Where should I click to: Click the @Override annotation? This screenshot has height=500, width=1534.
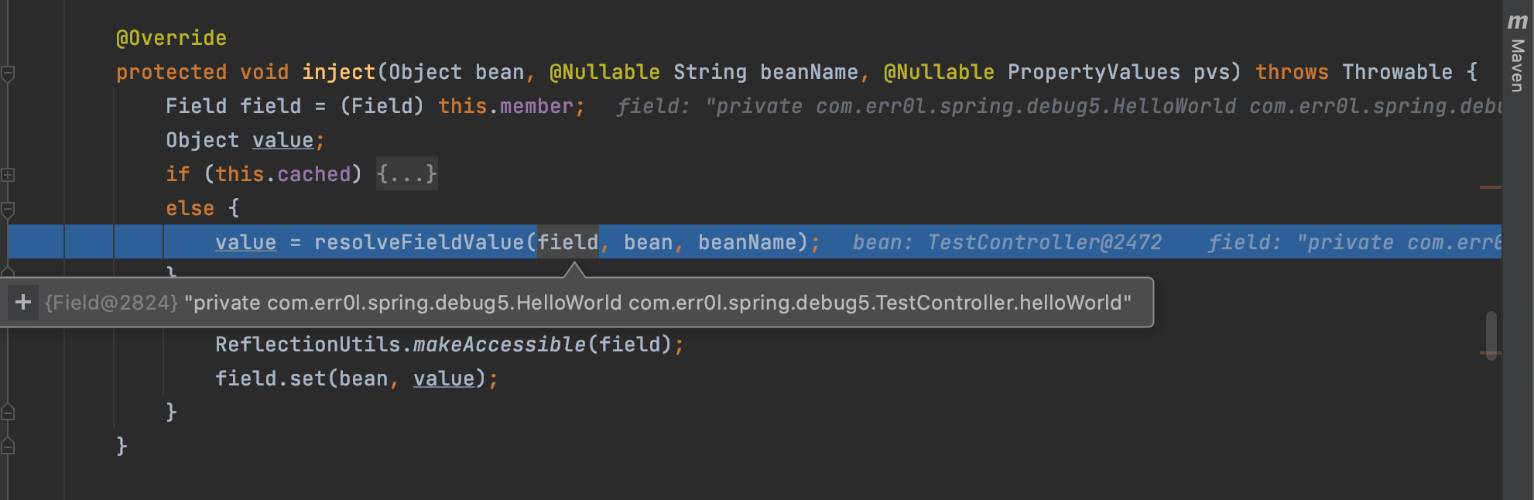point(171,39)
